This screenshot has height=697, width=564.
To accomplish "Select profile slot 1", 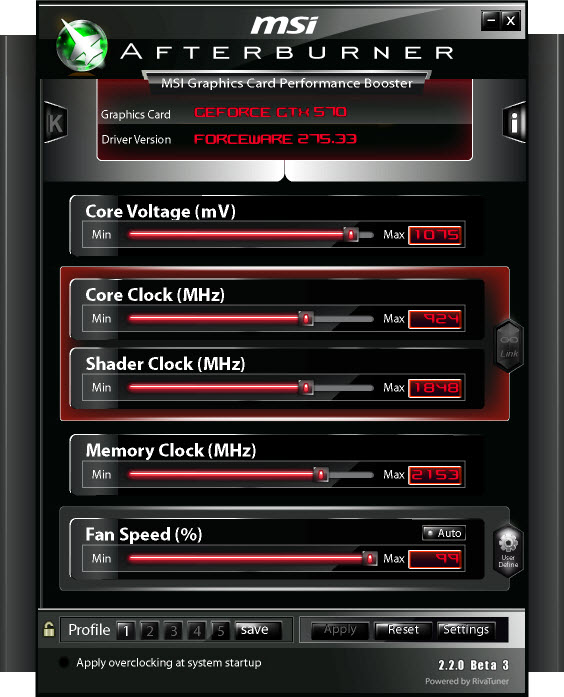I will [126, 630].
